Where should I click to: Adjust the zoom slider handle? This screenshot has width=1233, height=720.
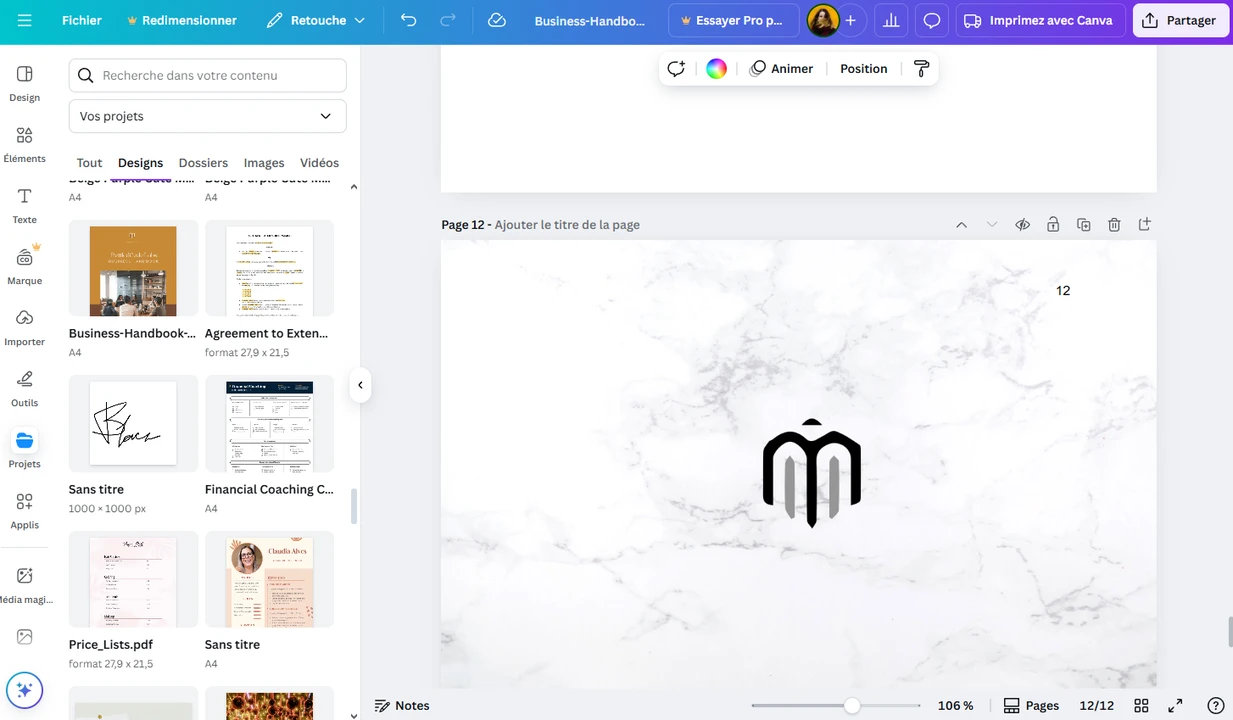click(x=851, y=705)
